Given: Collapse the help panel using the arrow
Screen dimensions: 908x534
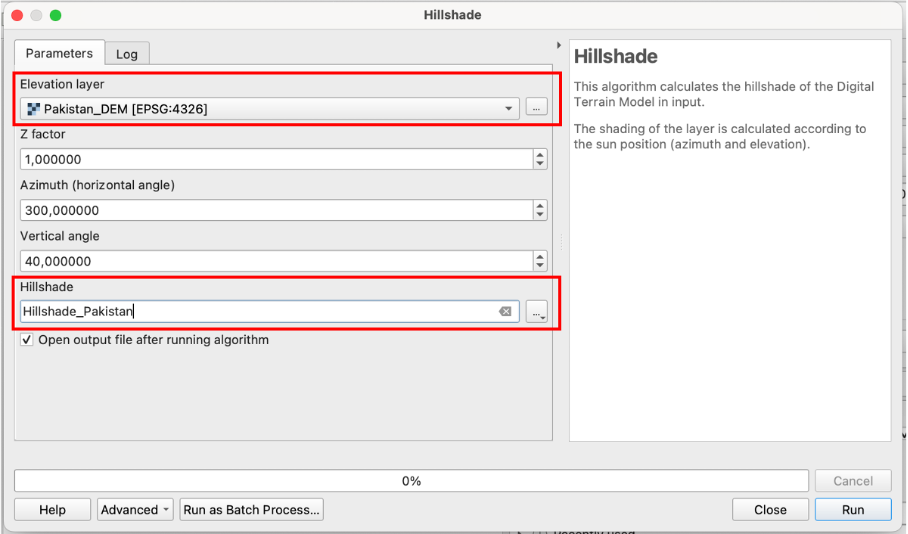Looking at the screenshot, I should click(559, 46).
